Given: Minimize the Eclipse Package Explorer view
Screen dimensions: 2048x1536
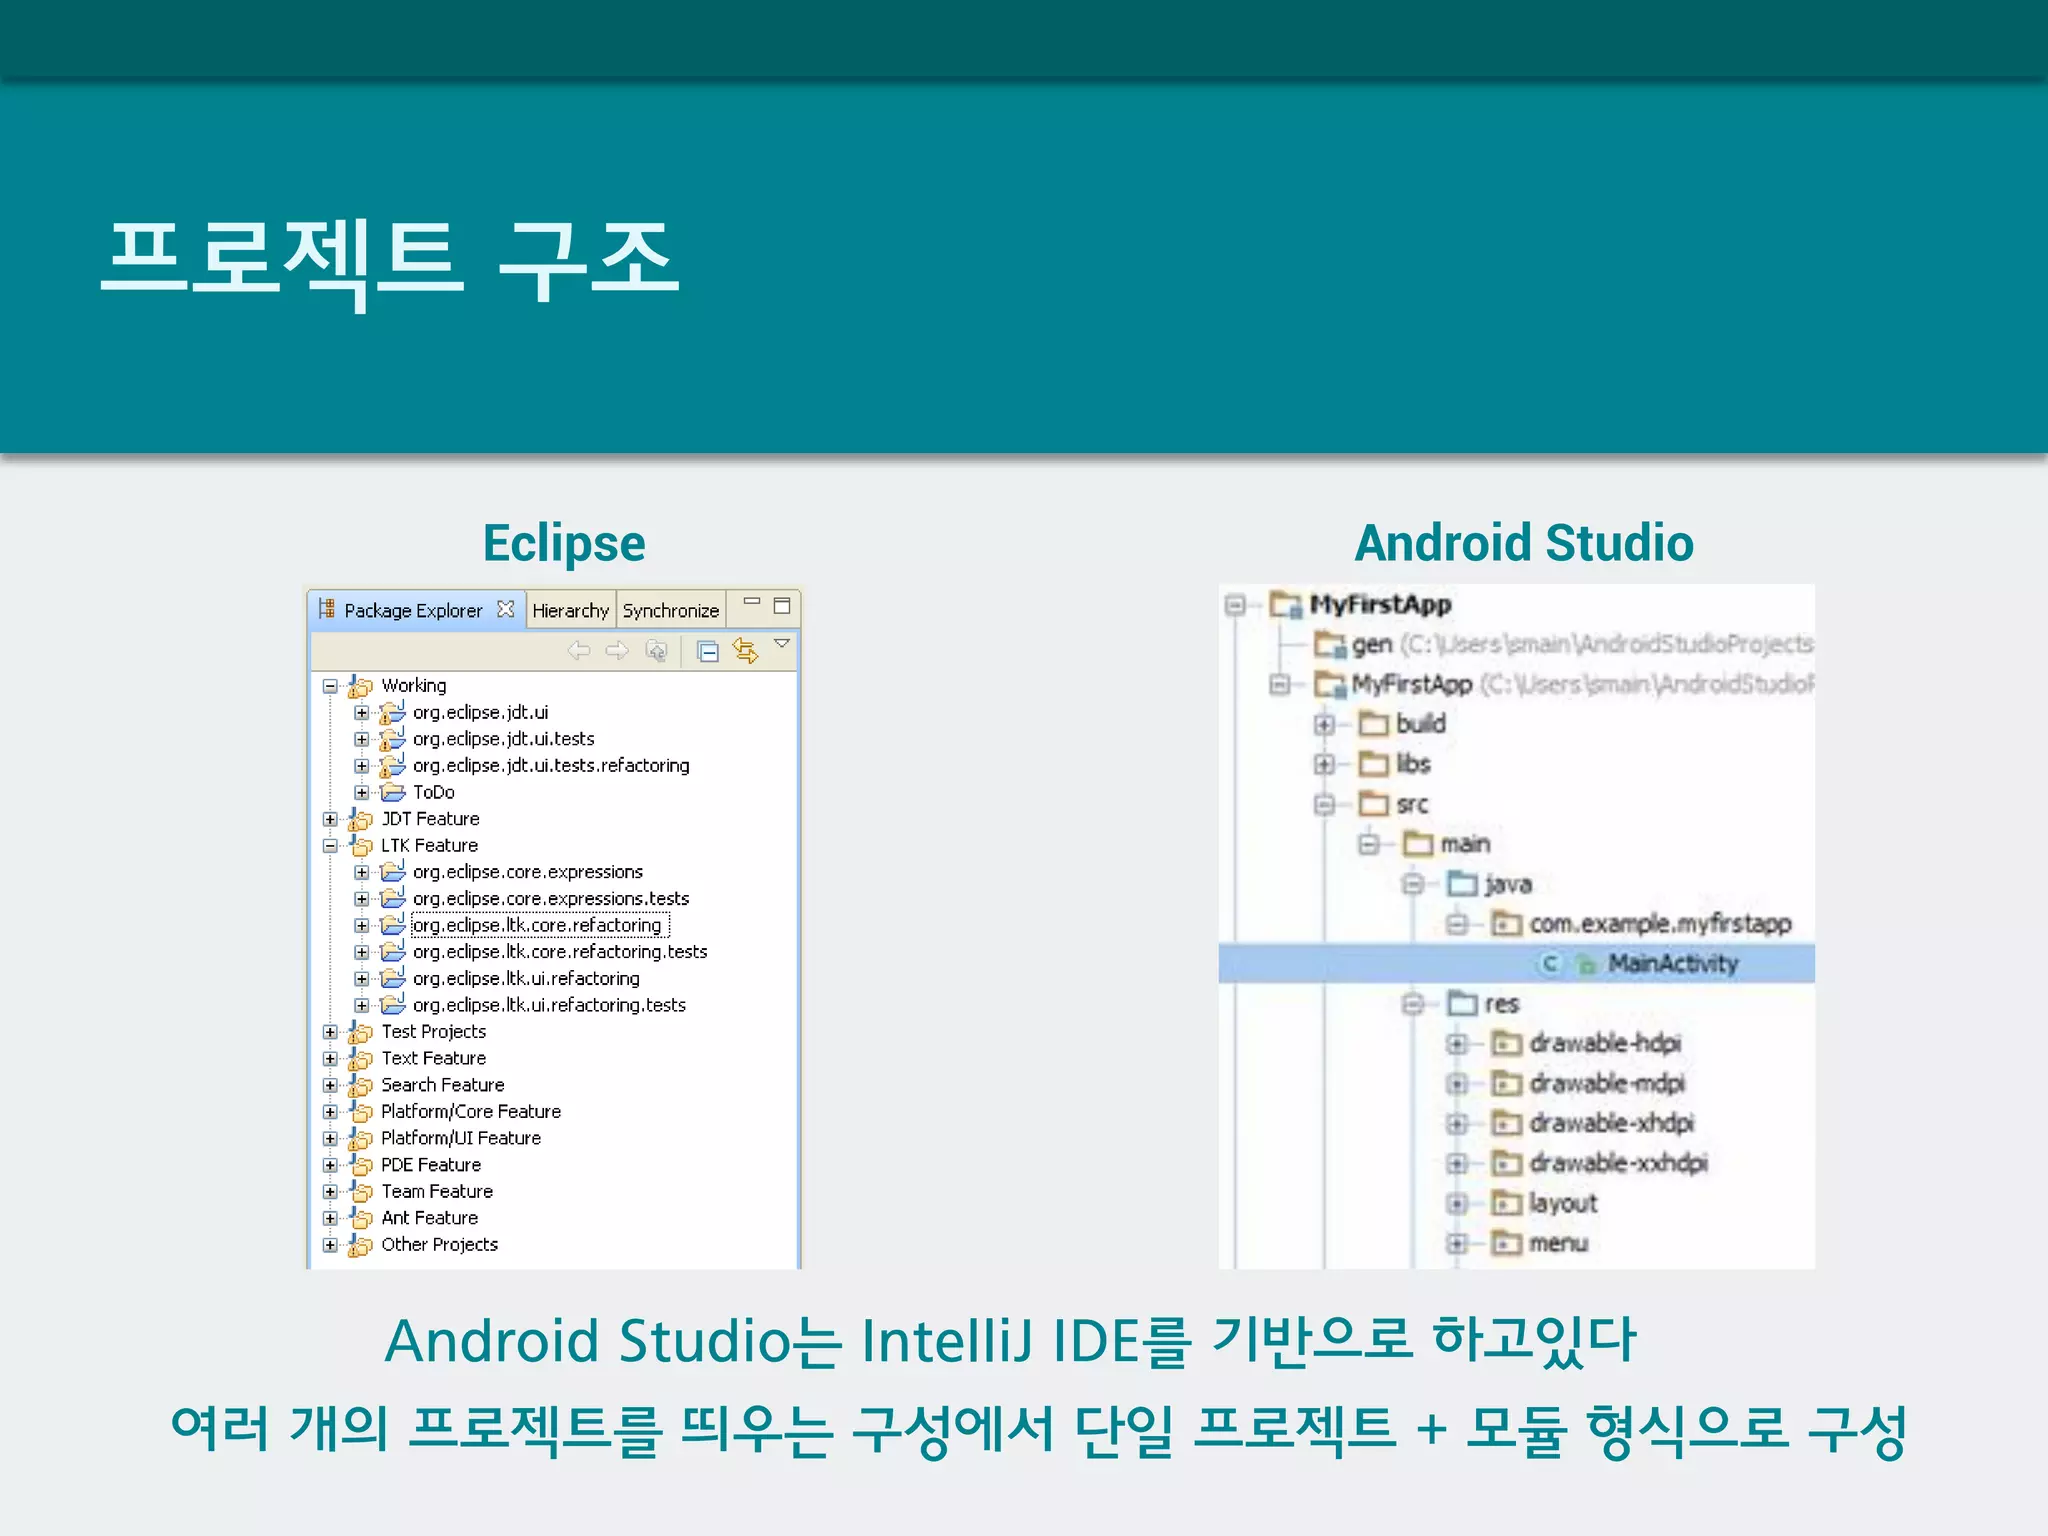Looking at the screenshot, I should point(752,603).
